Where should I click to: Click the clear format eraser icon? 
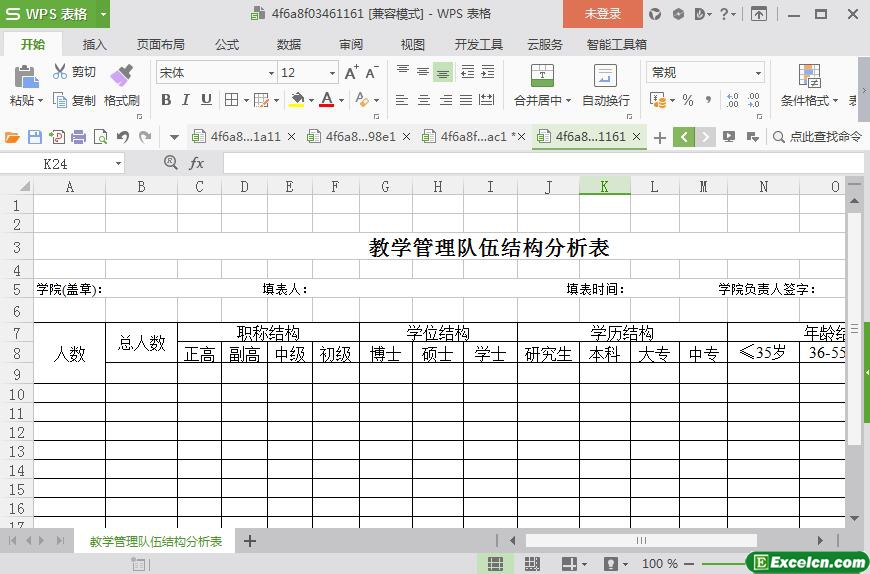coord(362,100)
